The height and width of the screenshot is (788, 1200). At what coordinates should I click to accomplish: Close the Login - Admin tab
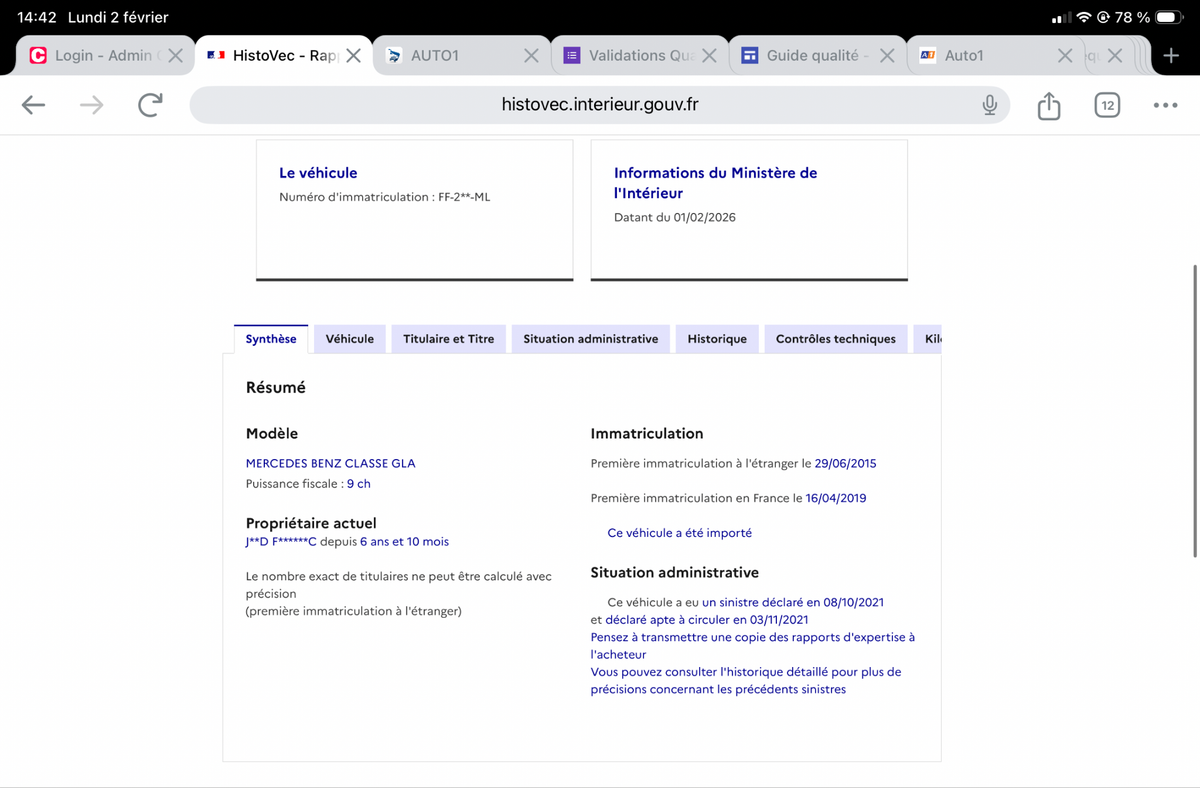click(175, 56)
